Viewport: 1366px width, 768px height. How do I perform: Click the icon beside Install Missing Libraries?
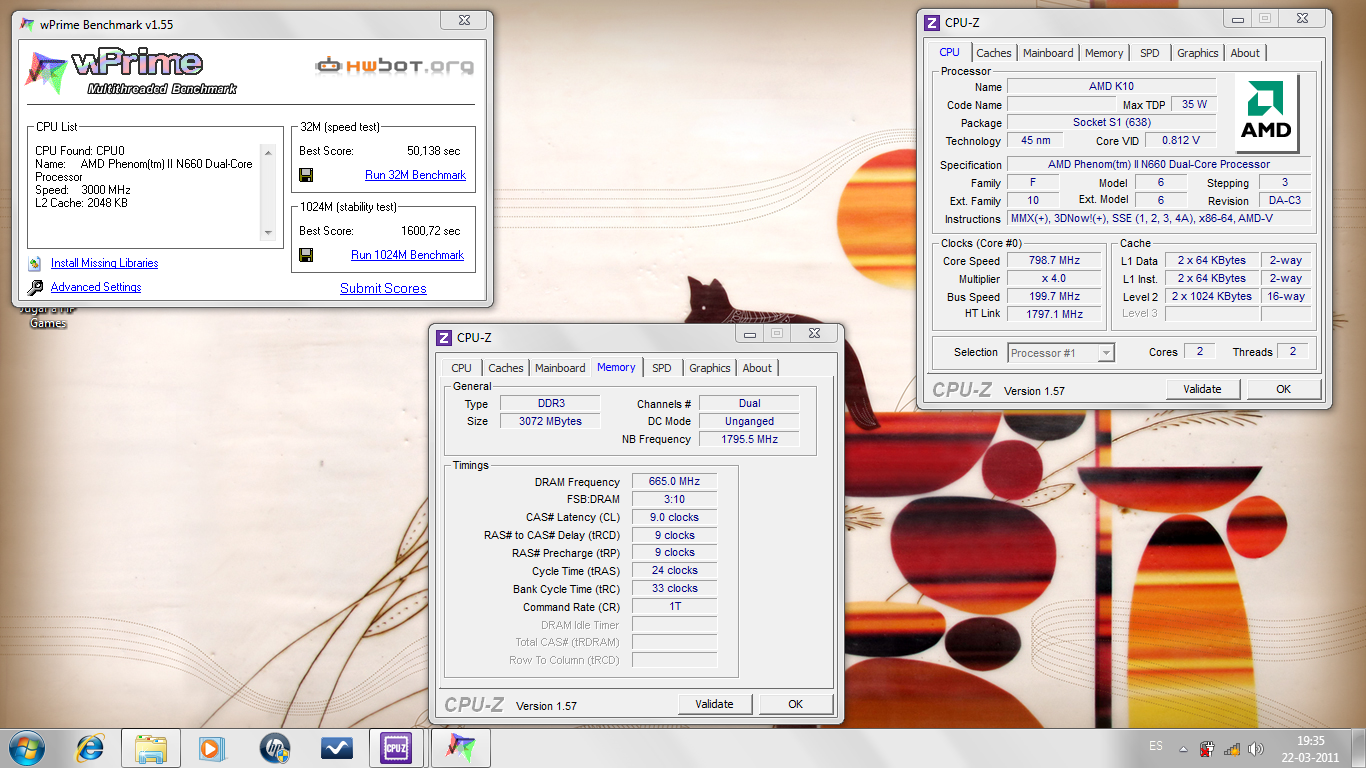pyautogui.click(x=34, y=264)
